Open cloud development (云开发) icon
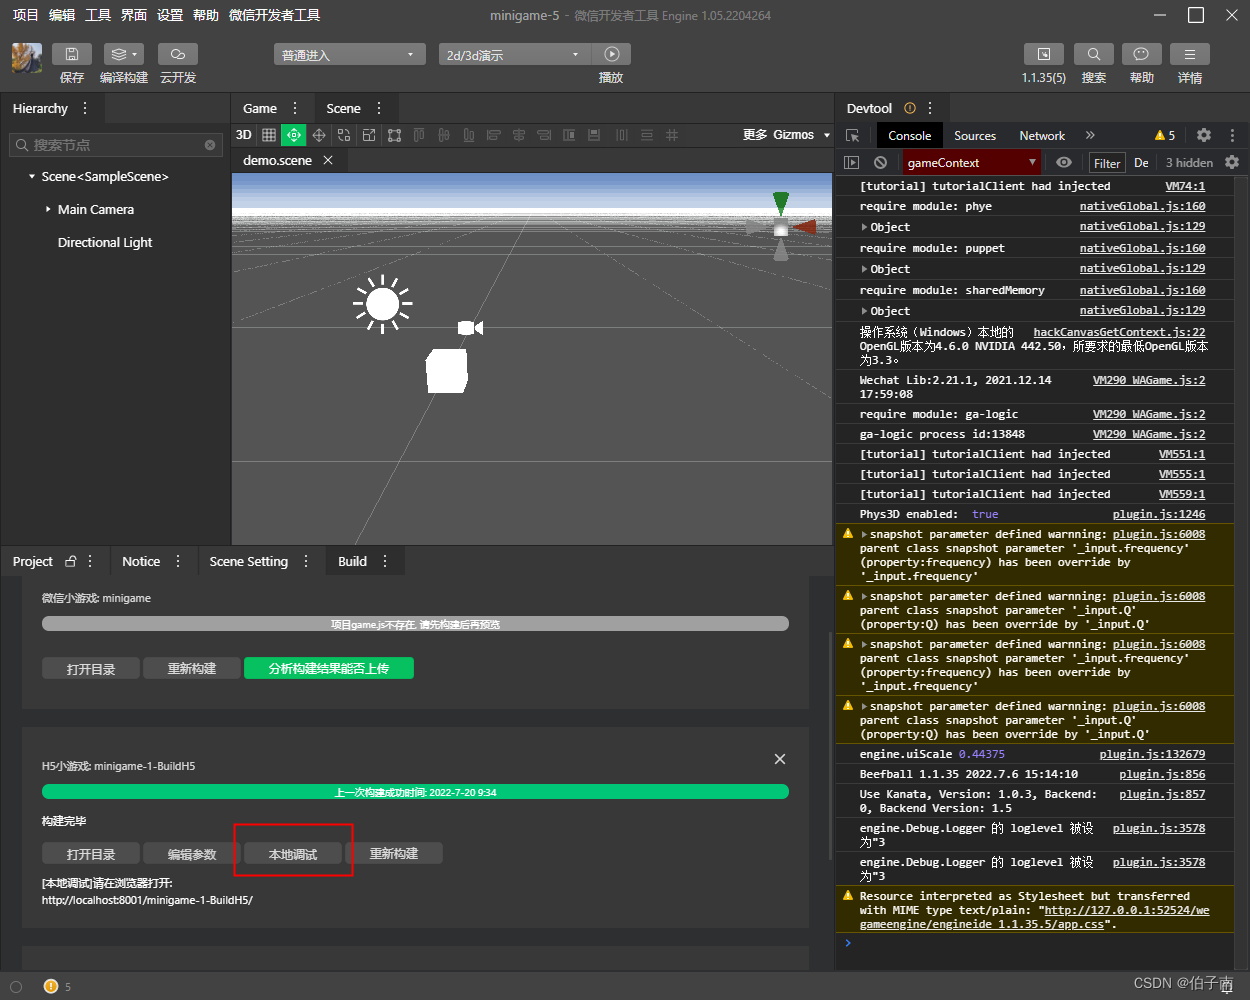The image size is (1250, 1000). point(178,54)
